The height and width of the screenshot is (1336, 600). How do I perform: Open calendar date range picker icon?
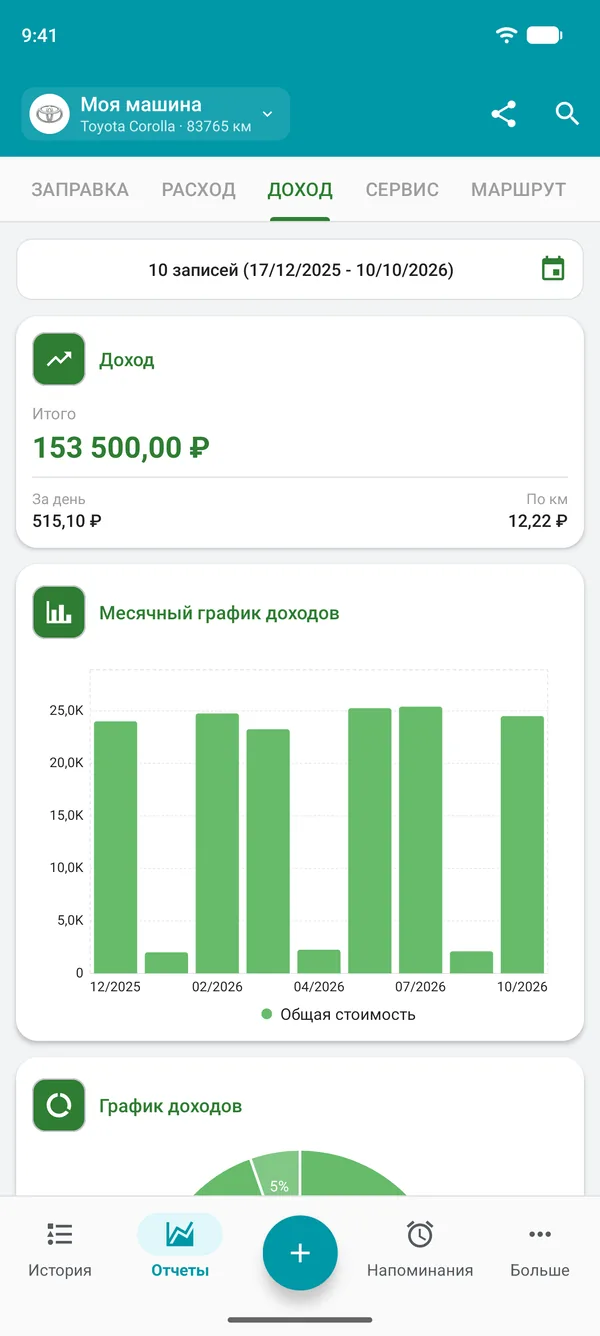[x=553, y=269]
